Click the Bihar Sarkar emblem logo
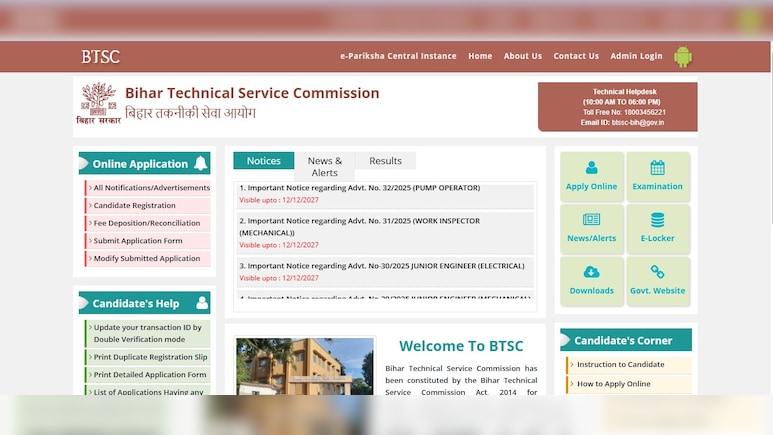Viewport: 773px width, 435px height. tap(99, 103)
